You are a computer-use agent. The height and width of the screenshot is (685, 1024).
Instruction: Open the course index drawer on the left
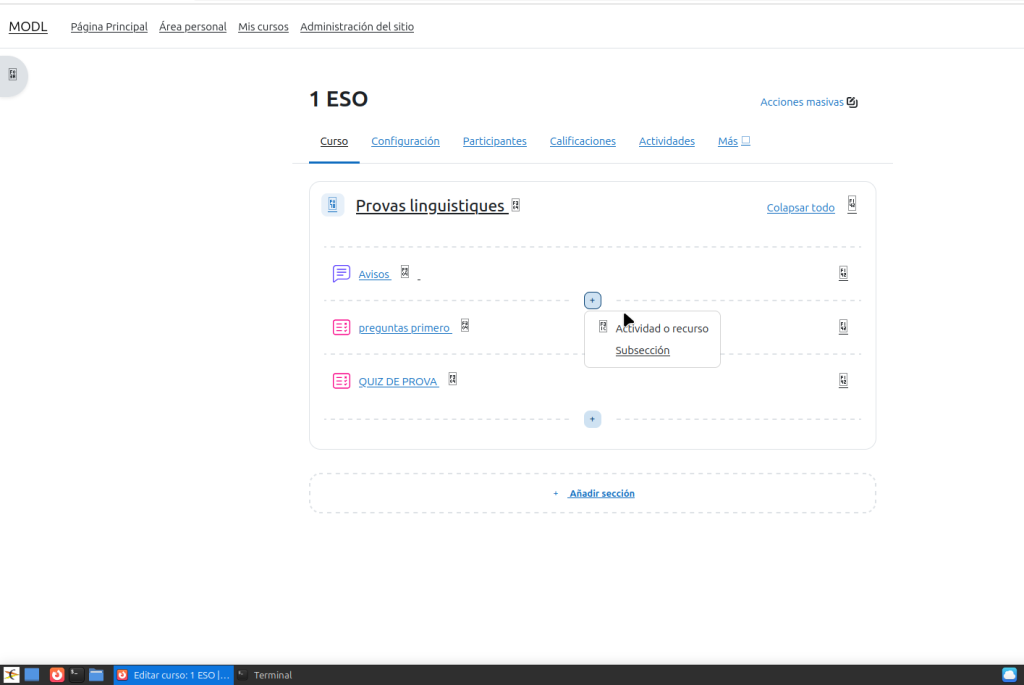12,75
